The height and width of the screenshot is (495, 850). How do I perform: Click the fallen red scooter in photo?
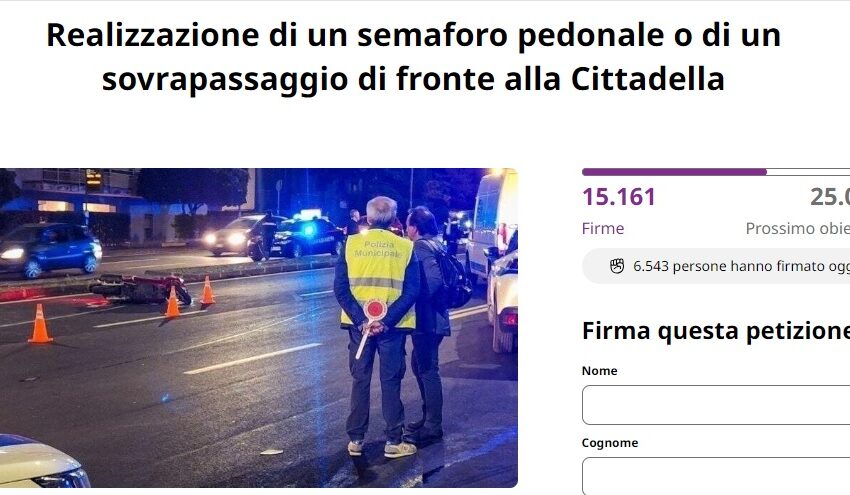142,289
